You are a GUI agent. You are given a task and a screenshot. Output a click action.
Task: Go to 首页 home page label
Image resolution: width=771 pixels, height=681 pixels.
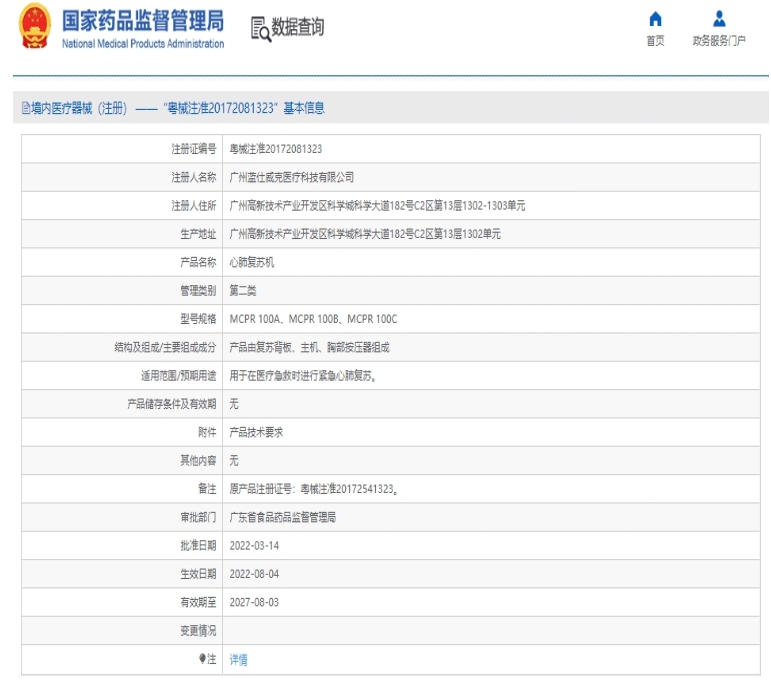[655, 41]
